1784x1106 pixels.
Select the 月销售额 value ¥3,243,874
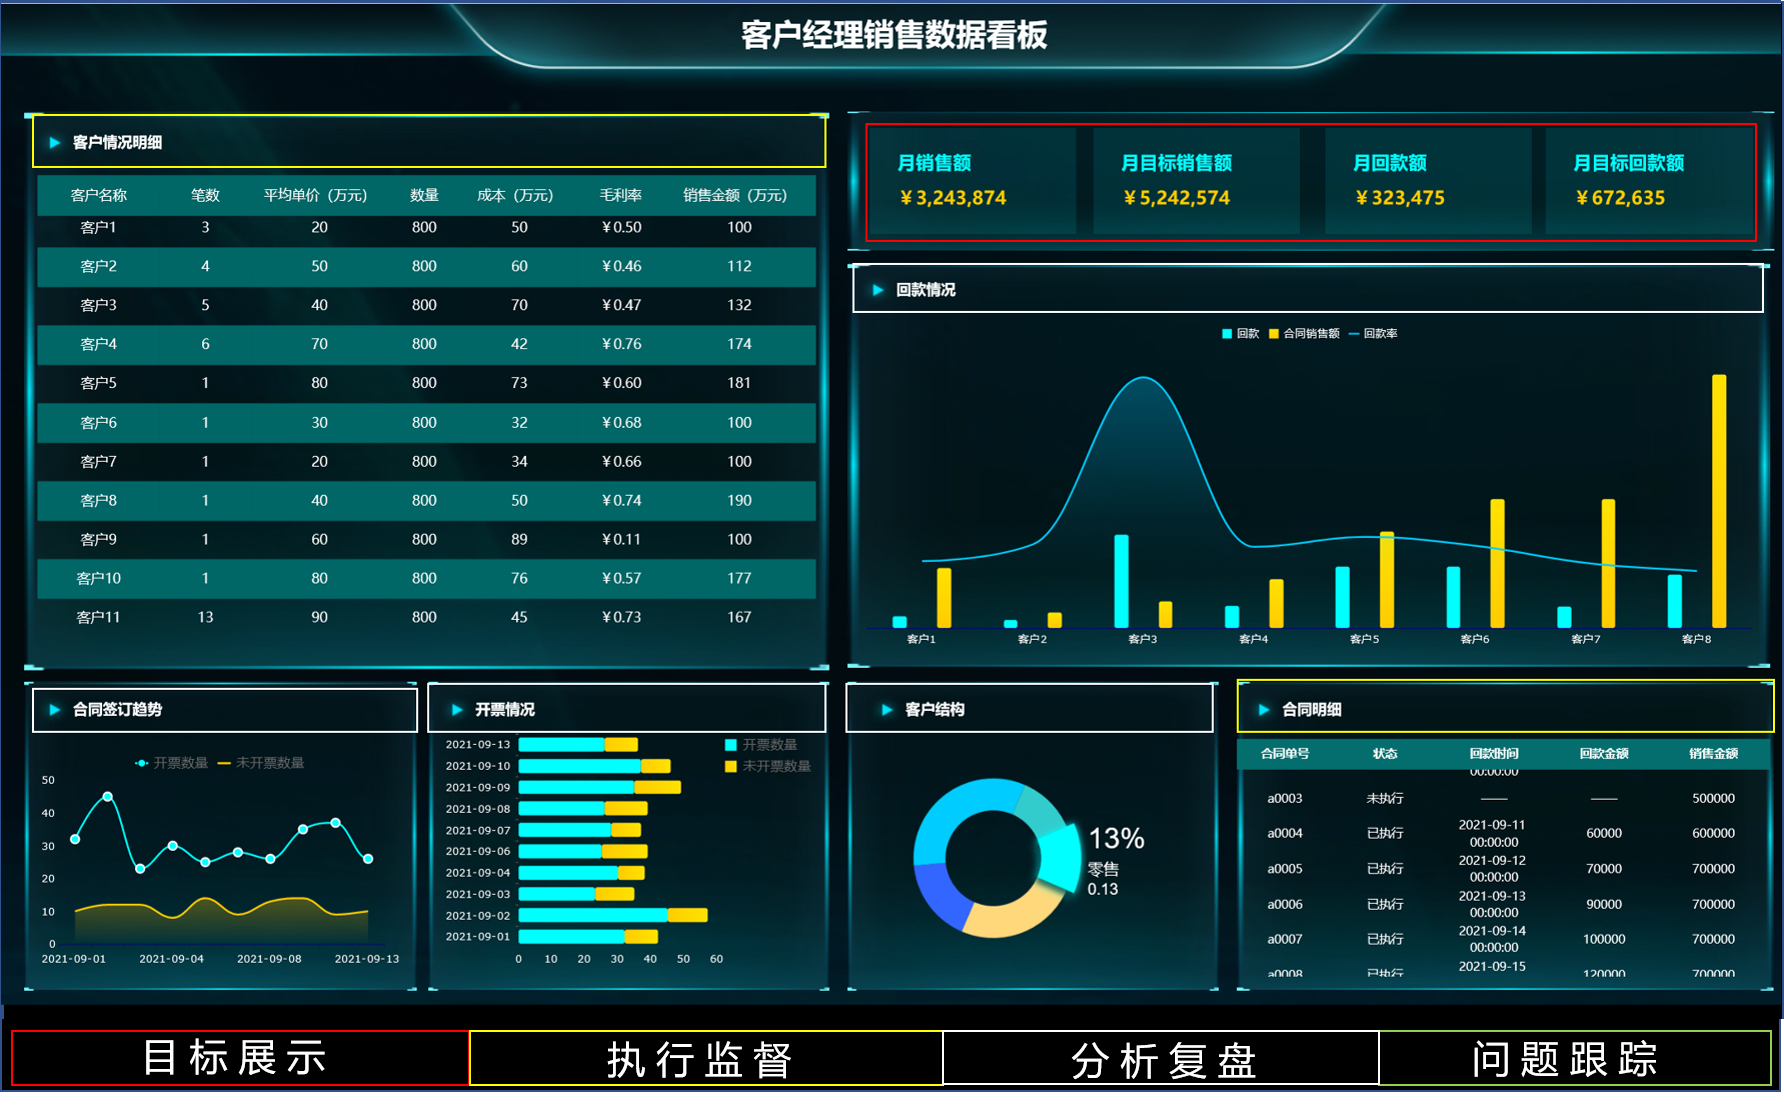953,198
